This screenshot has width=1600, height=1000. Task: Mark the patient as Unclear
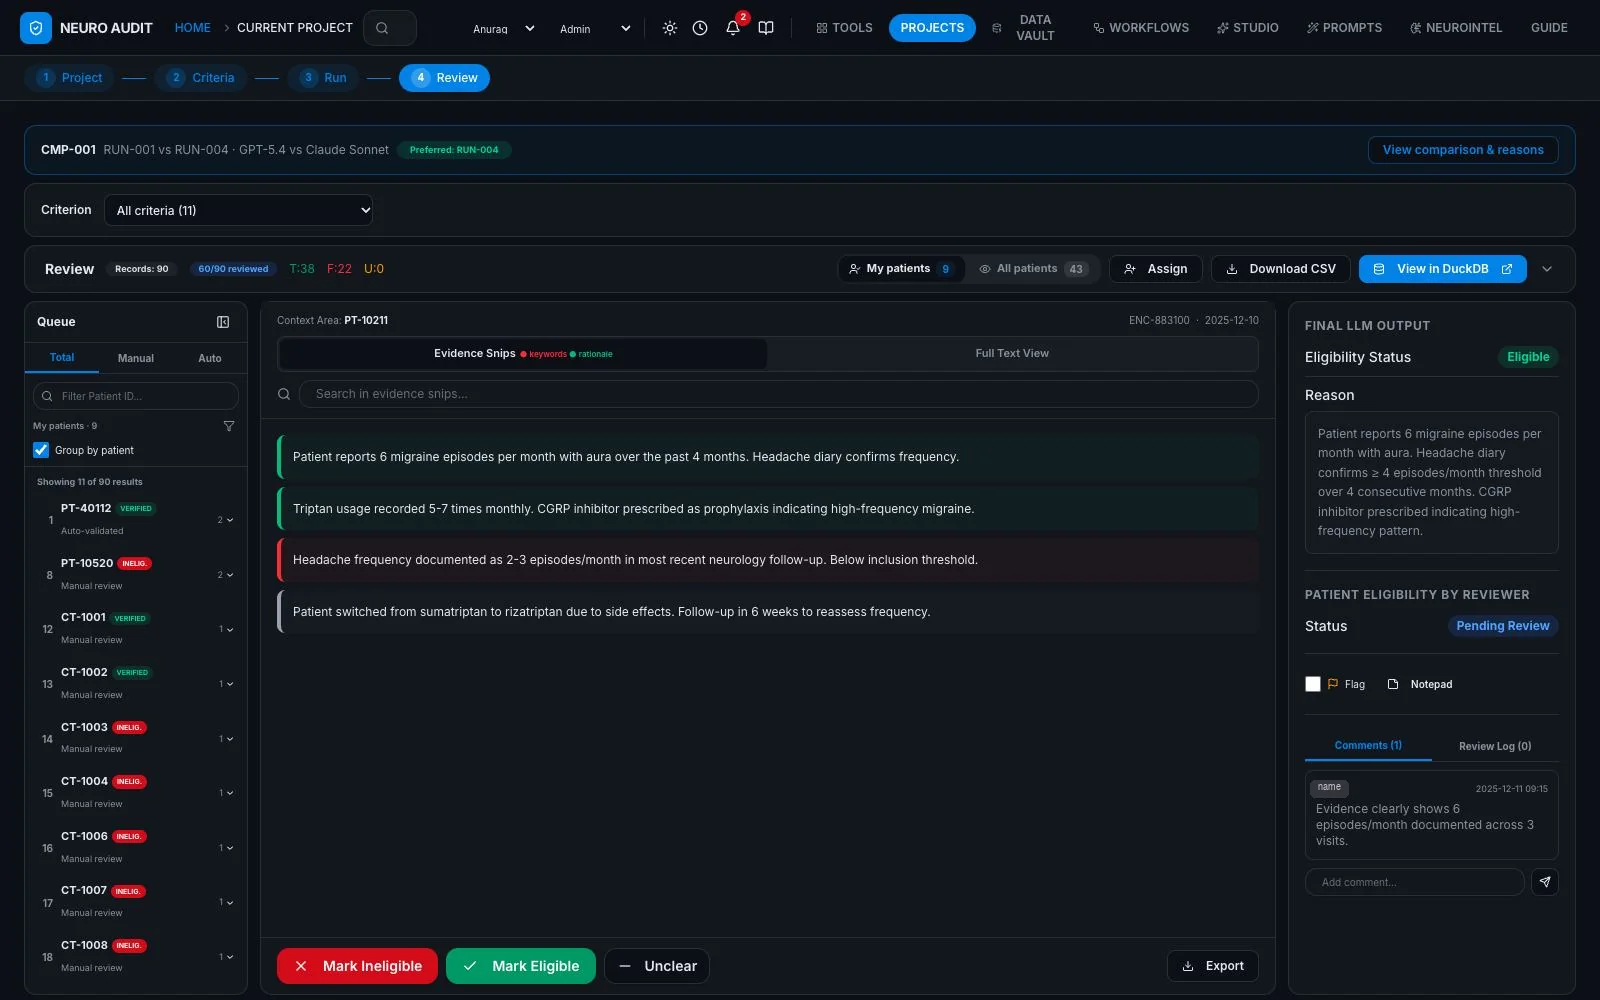point(657,966)
